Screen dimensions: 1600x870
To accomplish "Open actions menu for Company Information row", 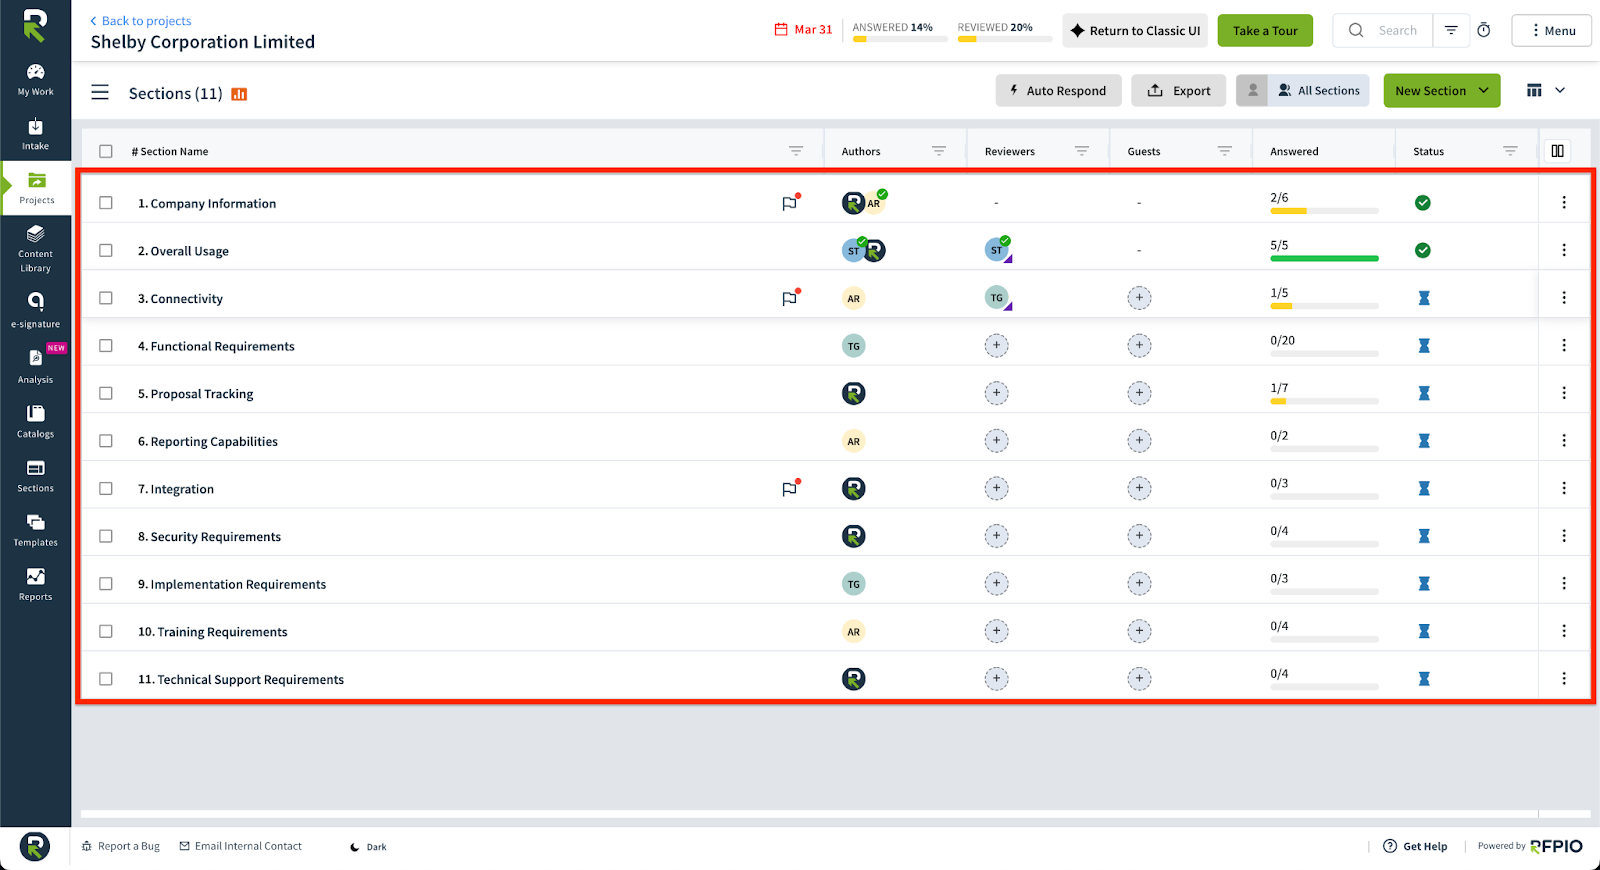I will click(x=1564, y=202).
